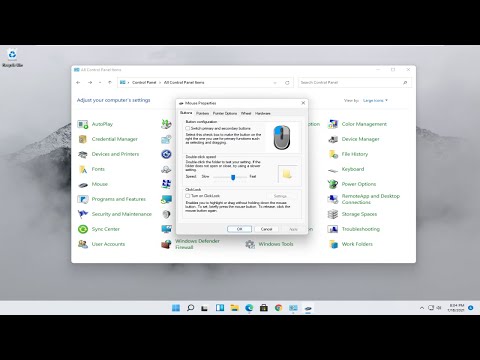Viewport: 480px width, 360px height.
Task: Launch Google Chrome from taskbar
Action: coord(278,308)
